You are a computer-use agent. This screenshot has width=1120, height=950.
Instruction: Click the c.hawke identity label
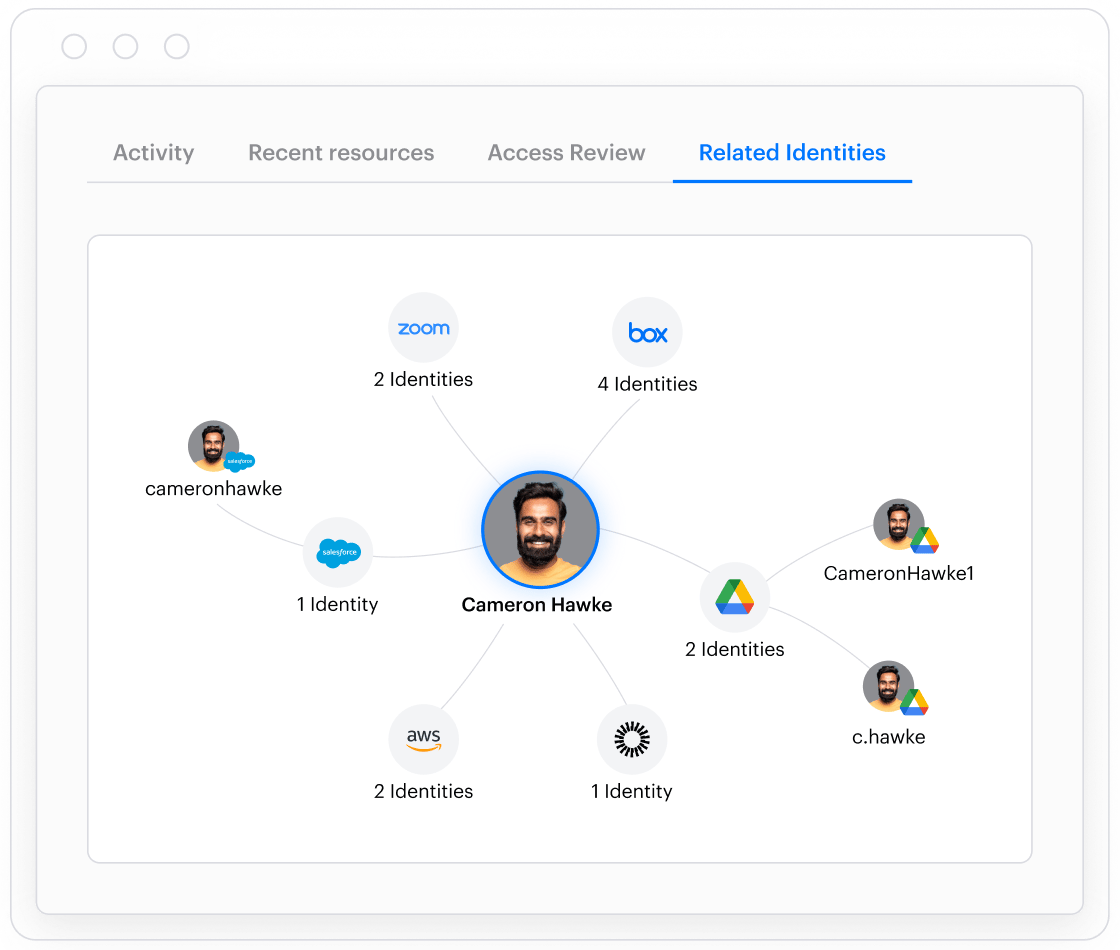tap(889, 737)
